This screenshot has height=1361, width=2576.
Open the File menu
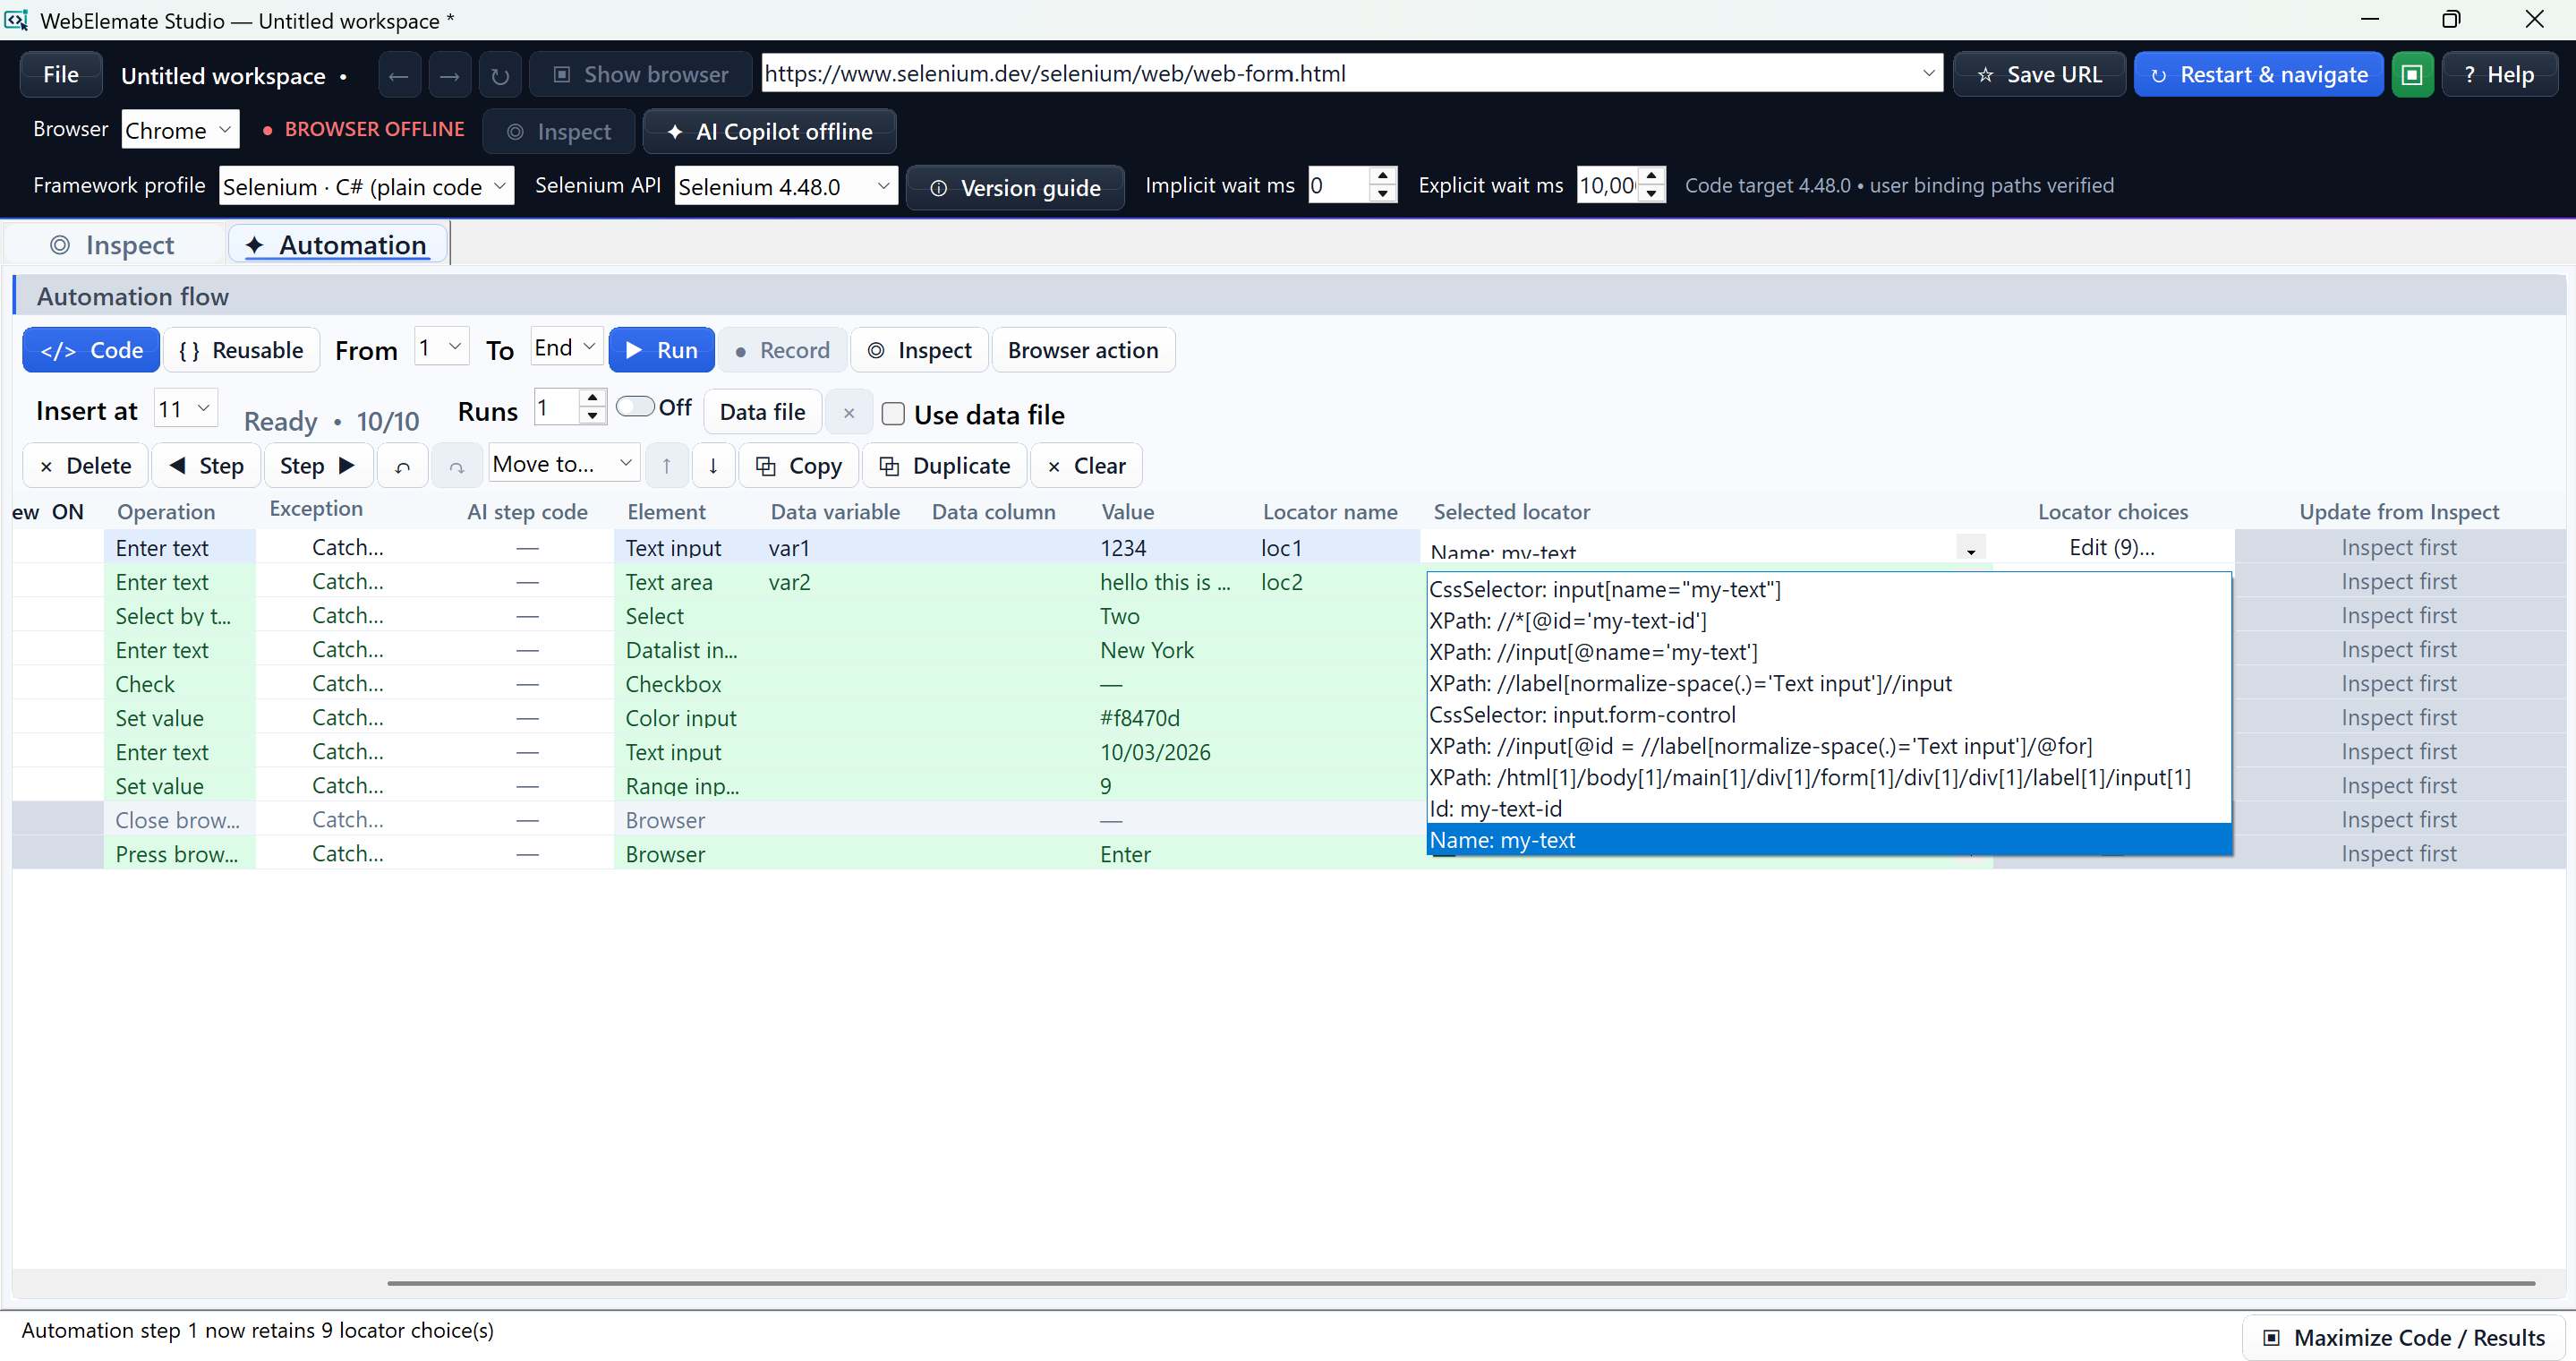click(61, 75)
